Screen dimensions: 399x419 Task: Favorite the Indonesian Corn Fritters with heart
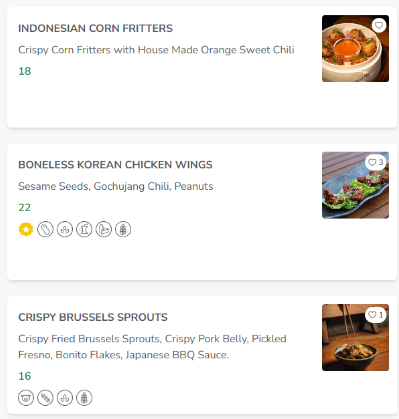click(379, 25)
